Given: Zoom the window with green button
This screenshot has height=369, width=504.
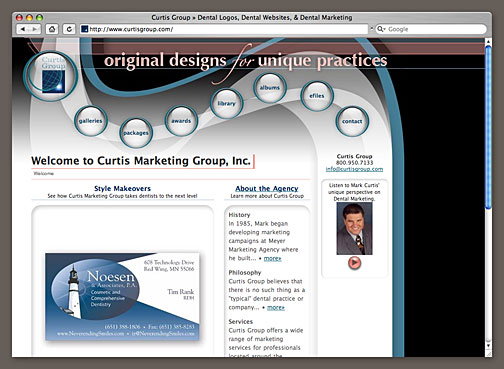Looking at the screenshot, I should click(x=39, y=17).
